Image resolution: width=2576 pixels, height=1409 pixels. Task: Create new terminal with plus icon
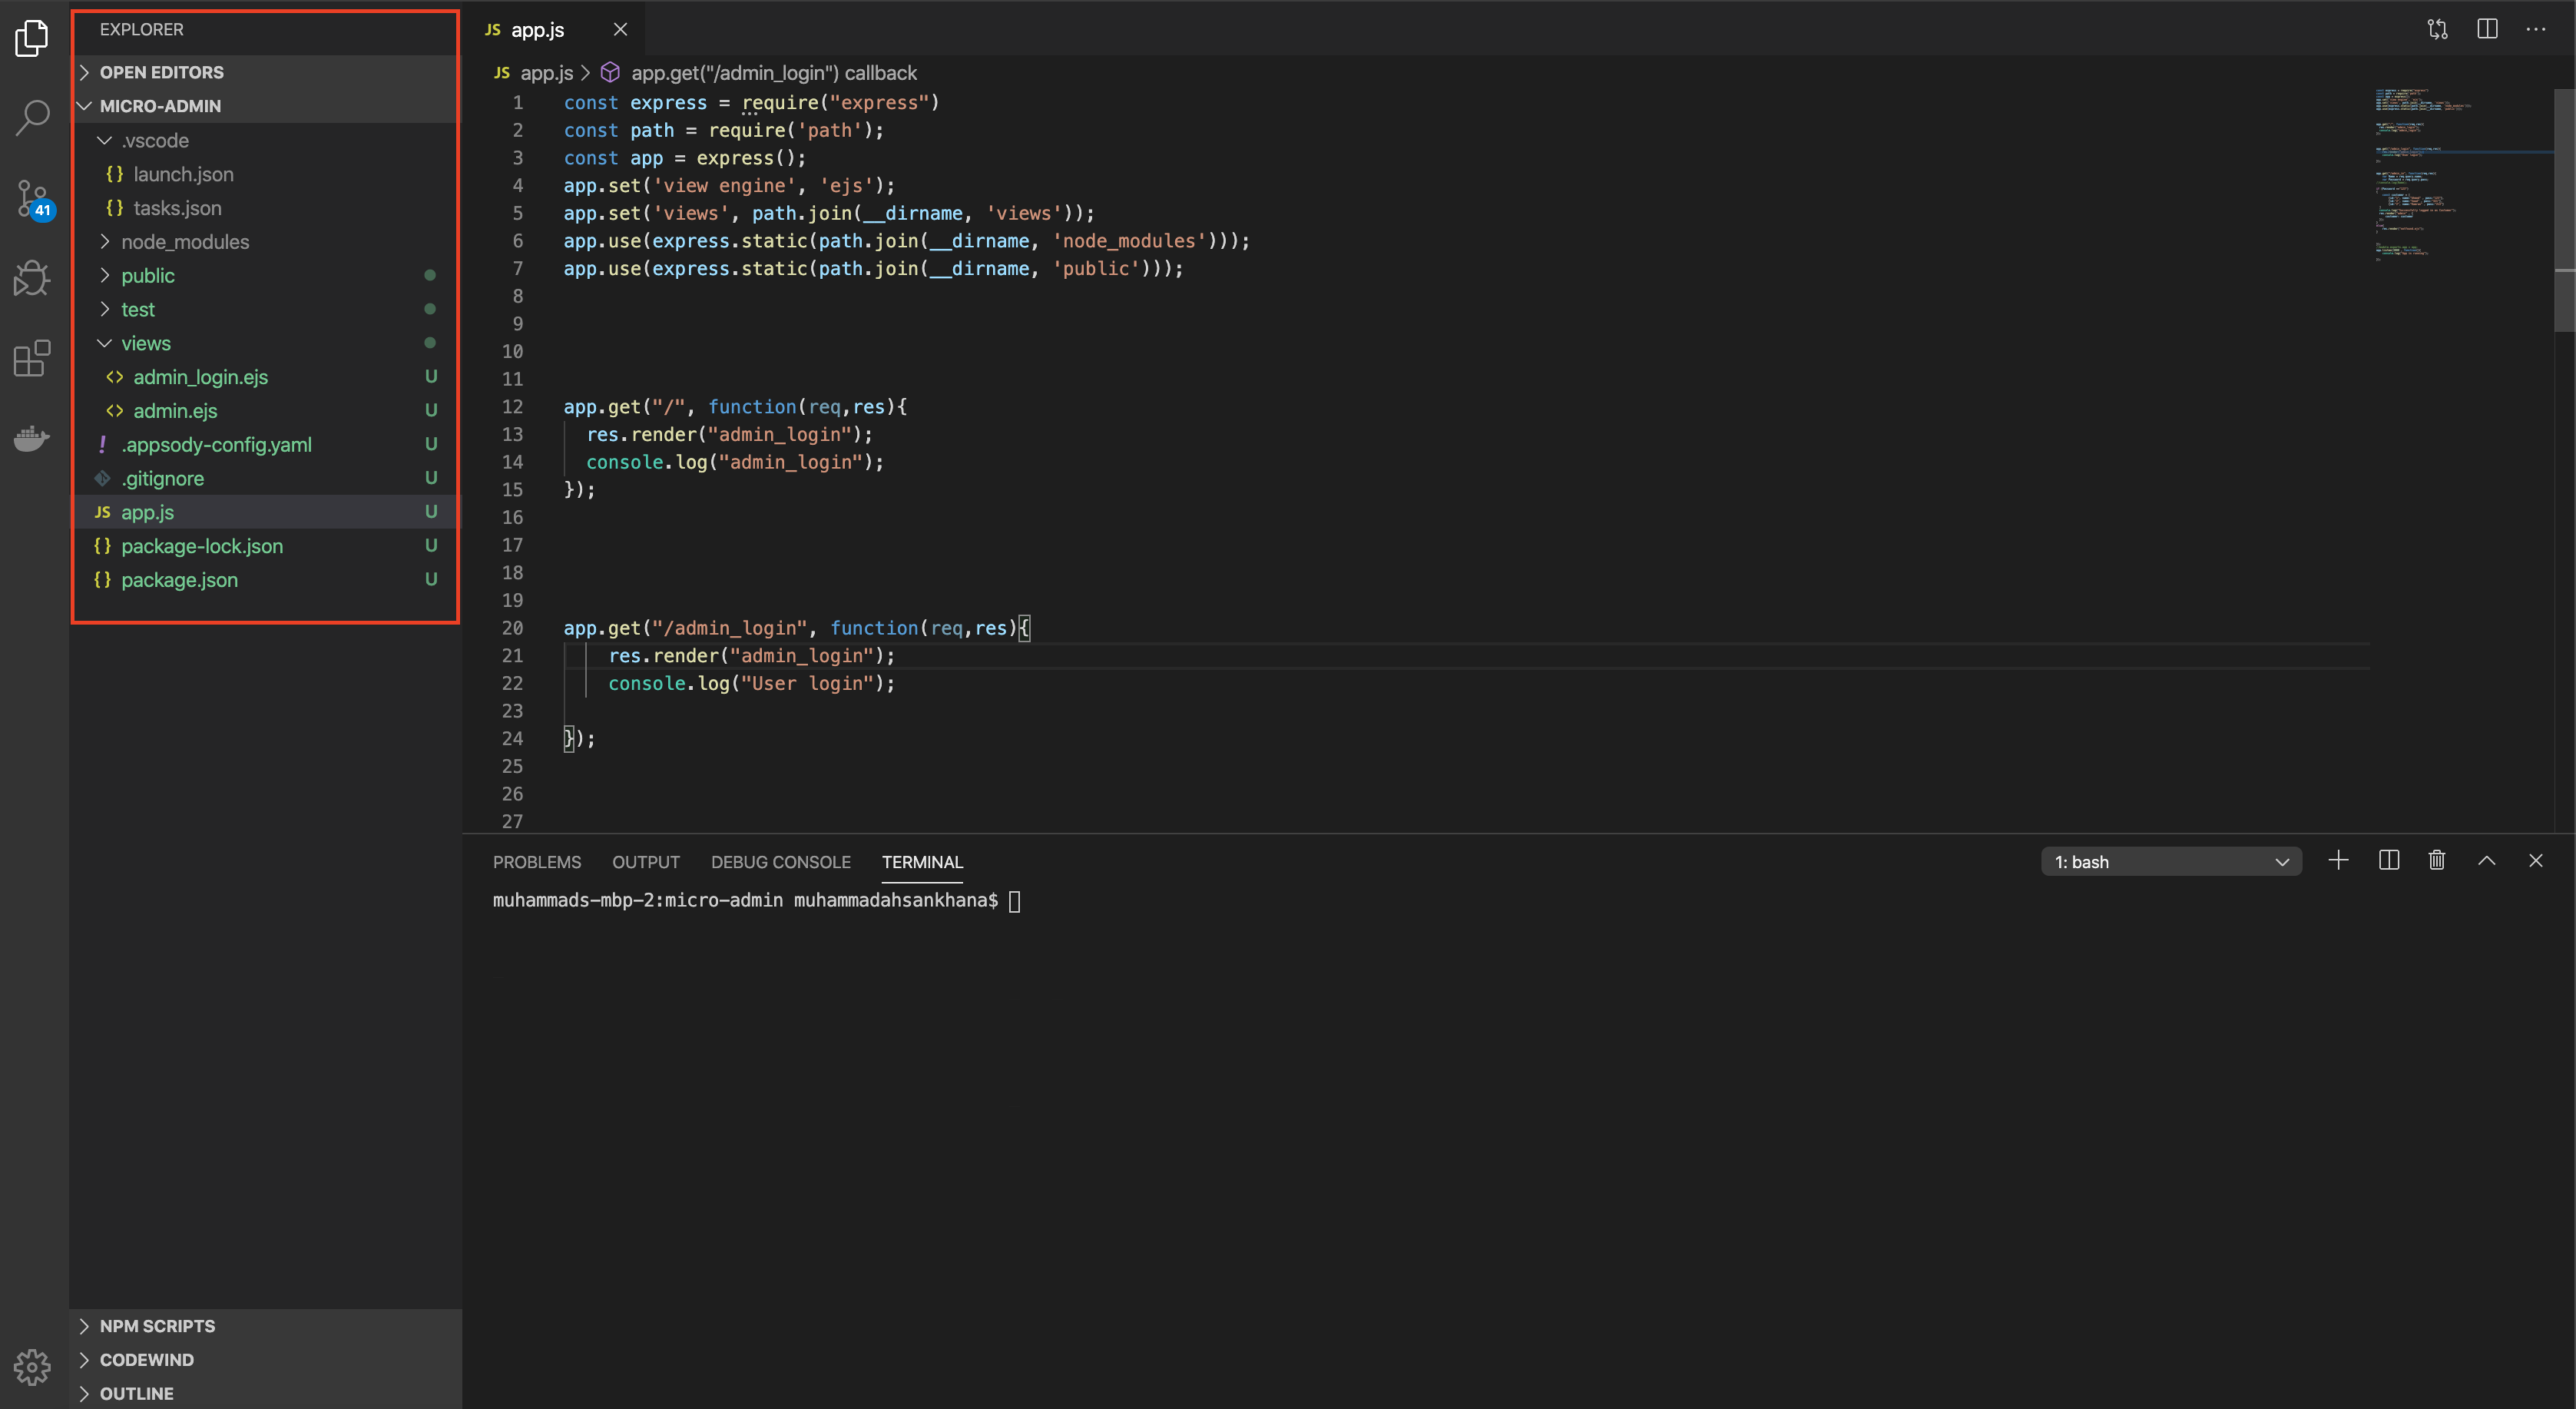(2338, 860)
